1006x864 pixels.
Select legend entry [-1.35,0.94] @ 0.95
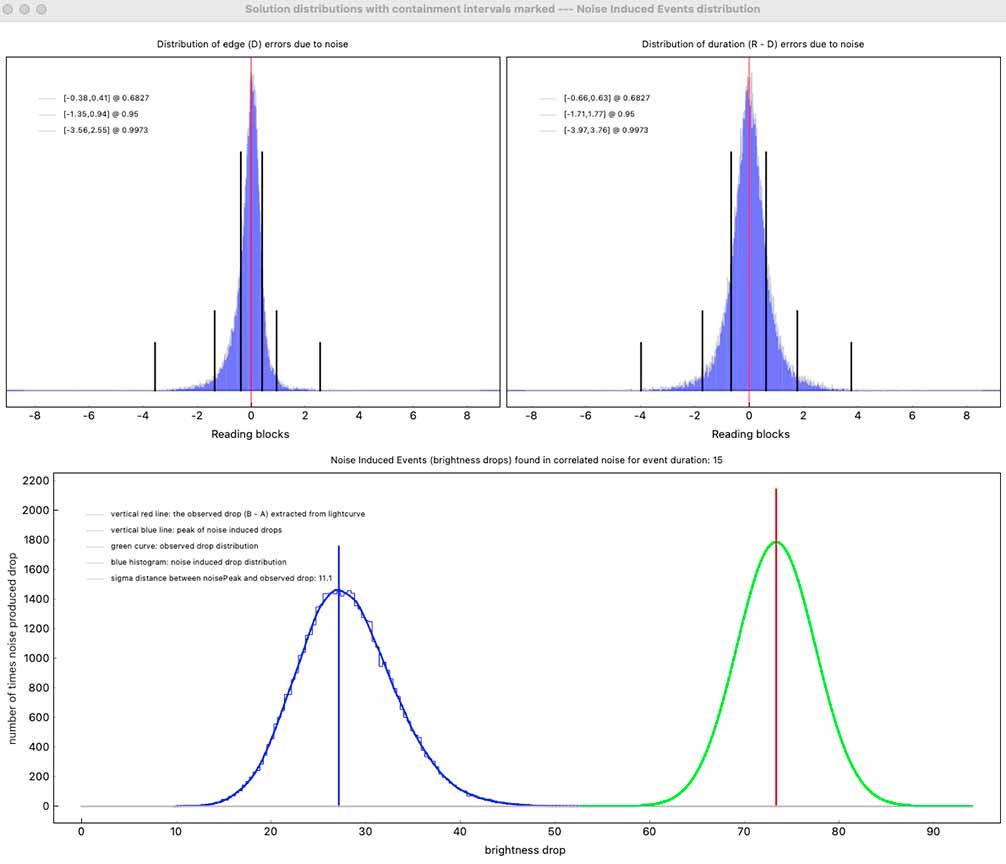[x=96, y=114]
